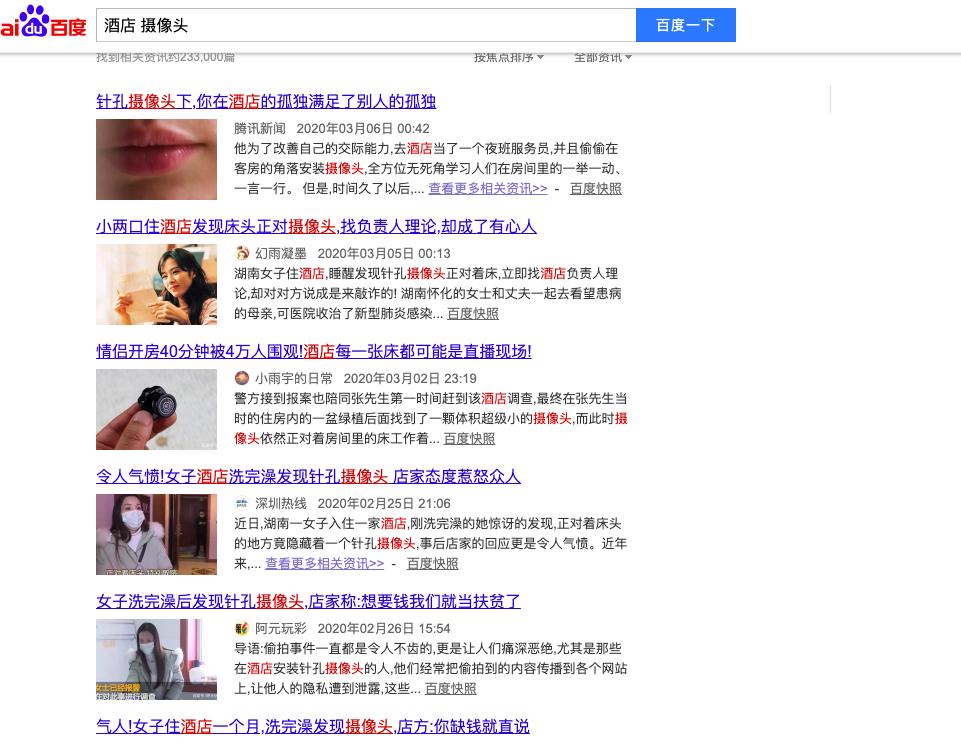The image size is (961, 744).
Task: Open the 针孔摄像头下 headline article
Action: (266, 101)
